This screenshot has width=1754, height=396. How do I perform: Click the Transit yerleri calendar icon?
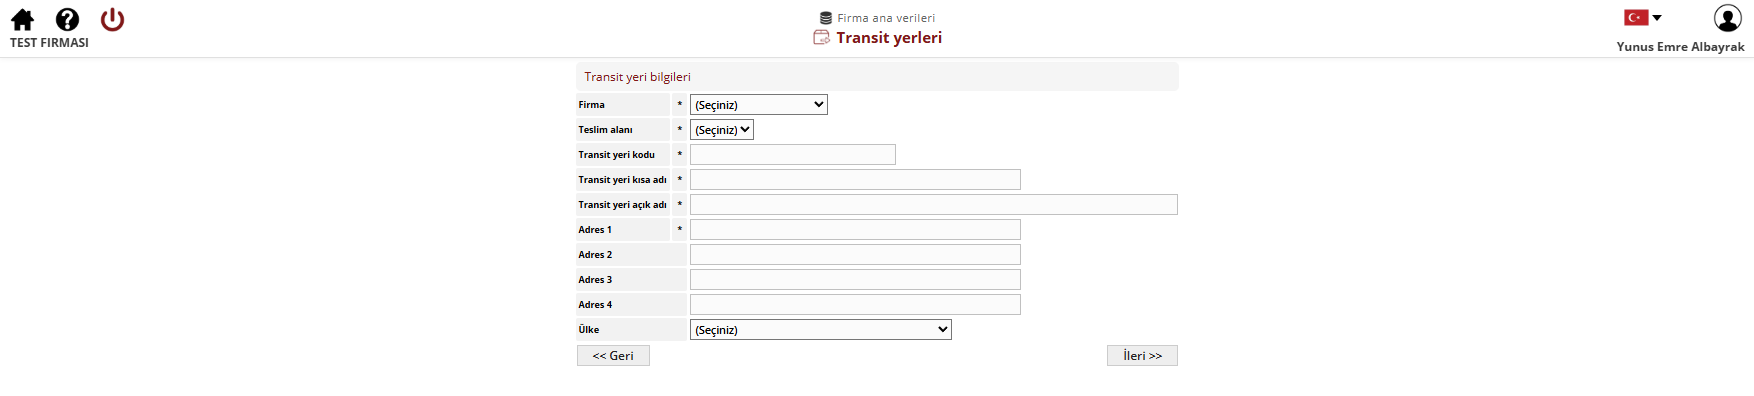pos(821,37)
